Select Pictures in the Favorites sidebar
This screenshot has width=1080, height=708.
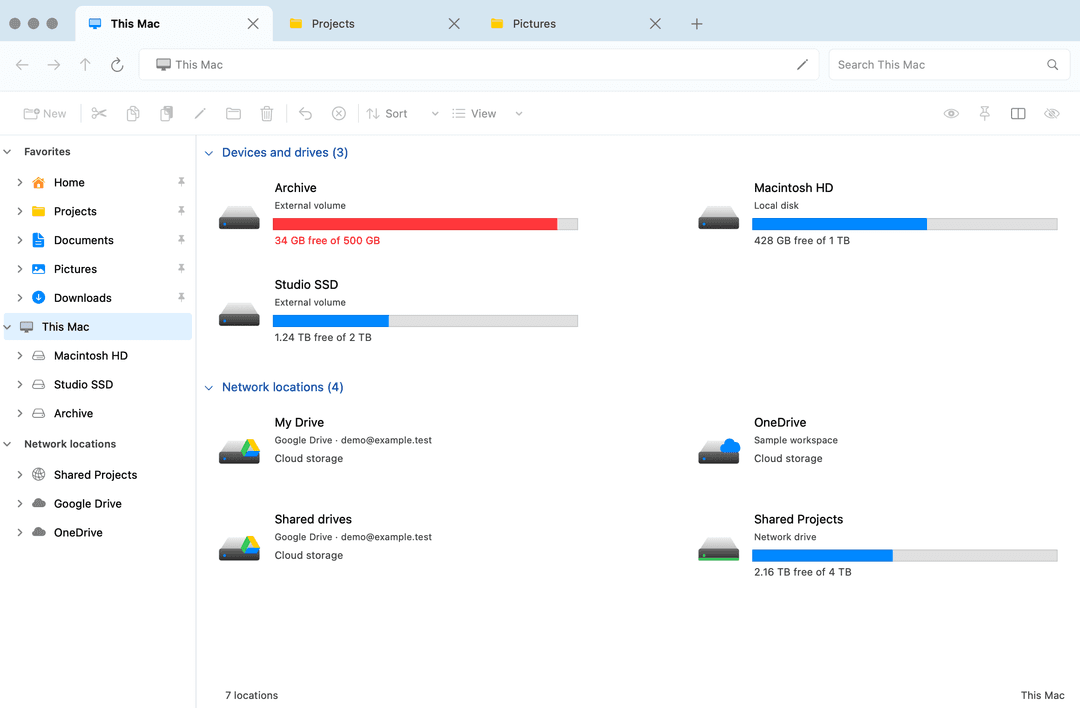pyautogui.click(x=98, y=269)
